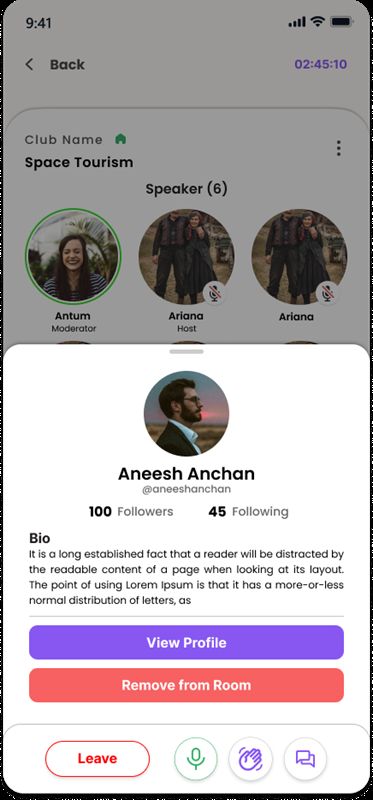This screenshot has width=373, height=800.
Task: Click the Remove from Room button
Action: tap(186, 685)
